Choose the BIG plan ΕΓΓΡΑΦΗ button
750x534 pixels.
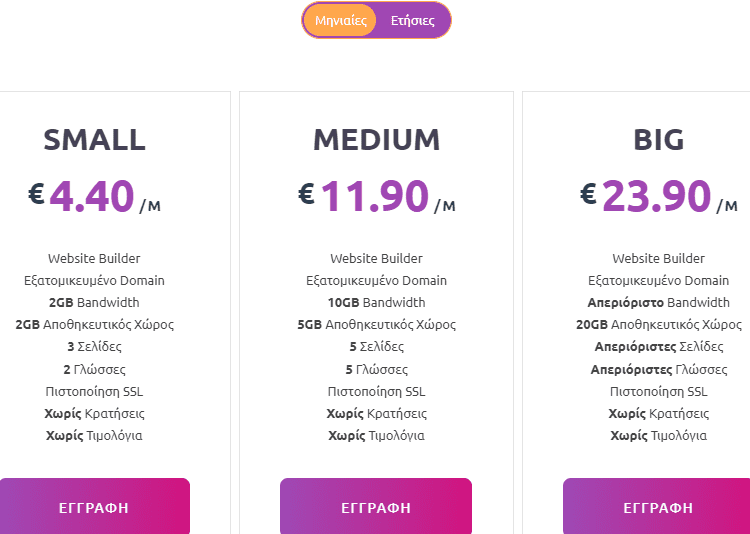pos(658,507)
